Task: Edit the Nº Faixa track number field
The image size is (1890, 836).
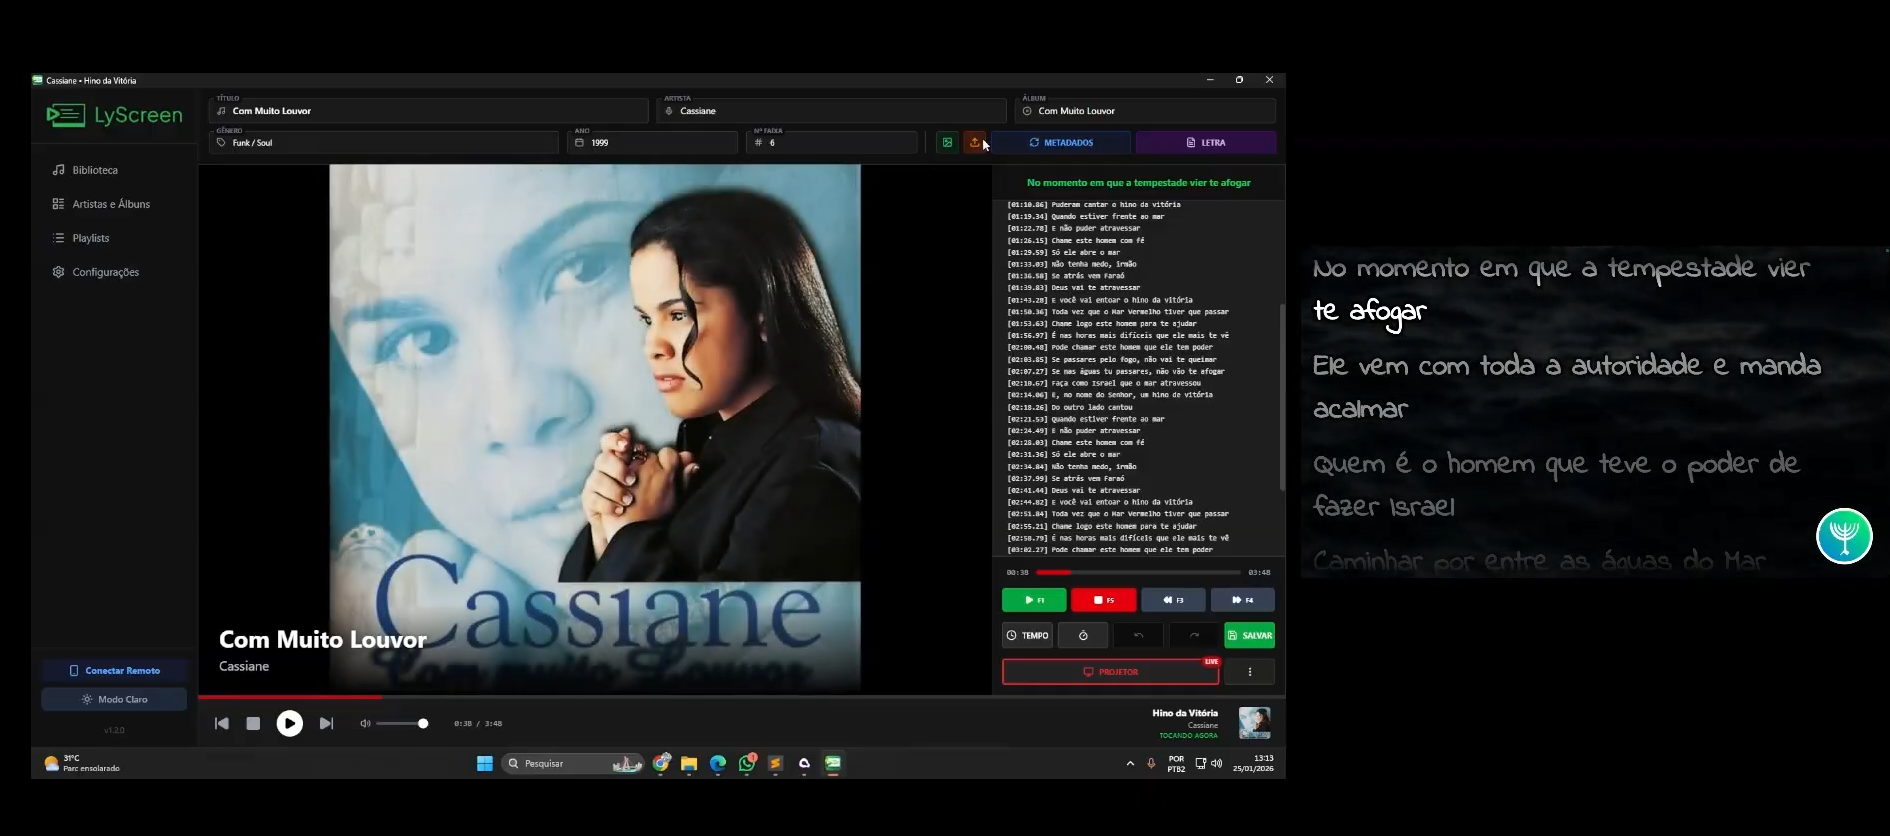Action: [x=832, y=143]
